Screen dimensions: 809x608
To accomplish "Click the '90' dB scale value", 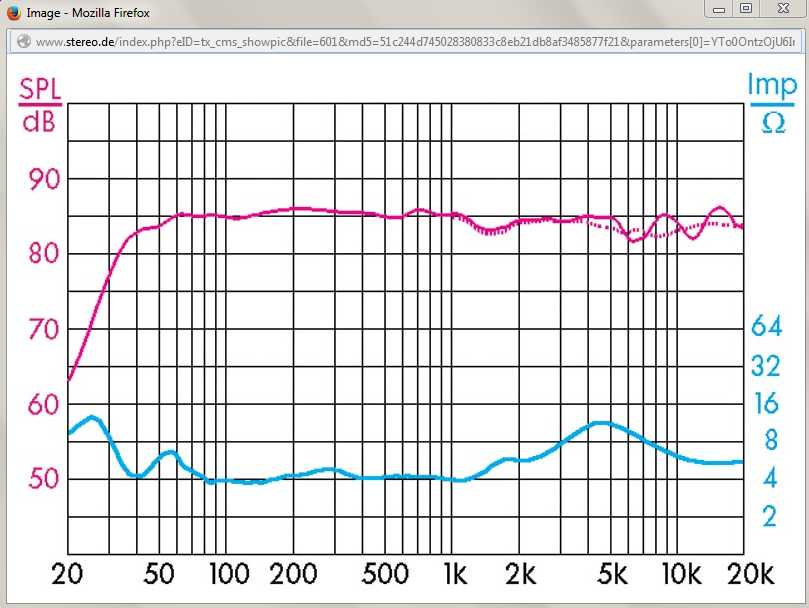I will [x=44, y=179].
